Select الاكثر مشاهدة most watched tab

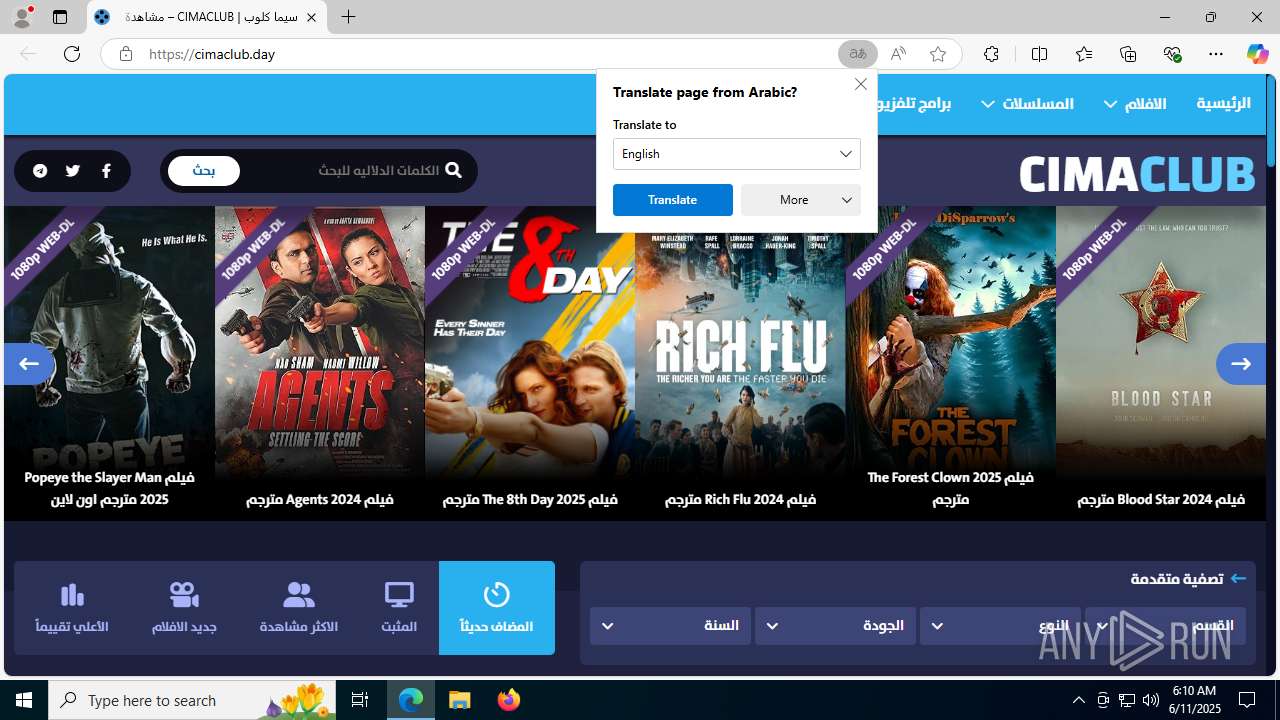pyautogui.click(x=299, y=608)
